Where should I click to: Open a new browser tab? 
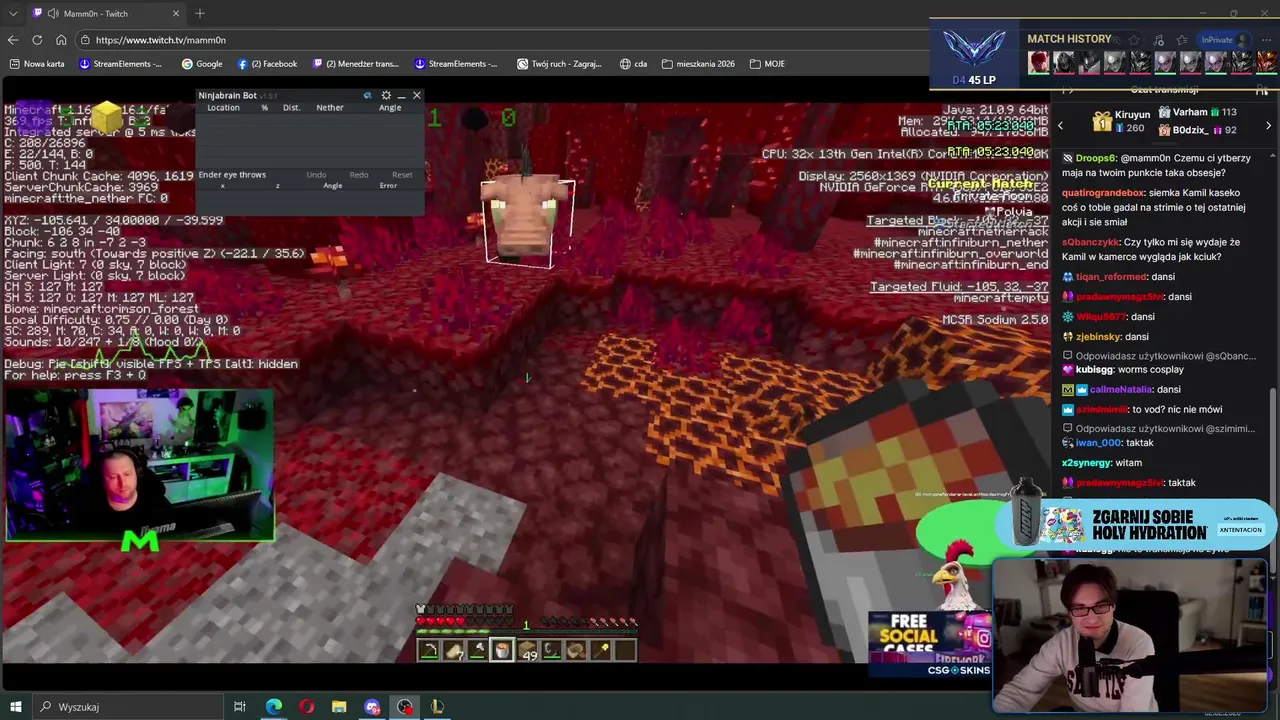pyautogui.click(x=200, y=14)
